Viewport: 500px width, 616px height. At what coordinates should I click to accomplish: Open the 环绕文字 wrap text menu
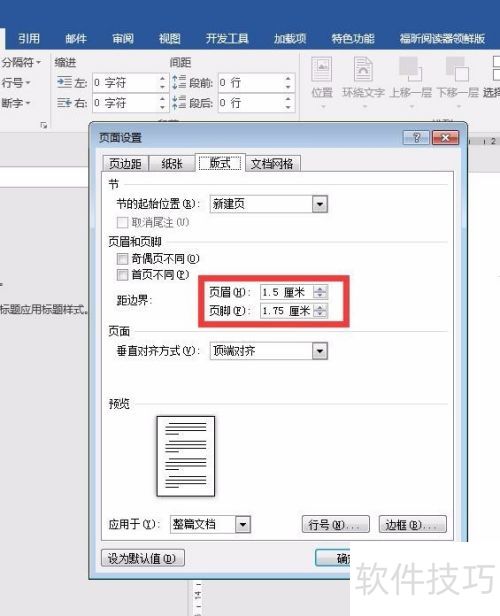click(x=363, y=82)
